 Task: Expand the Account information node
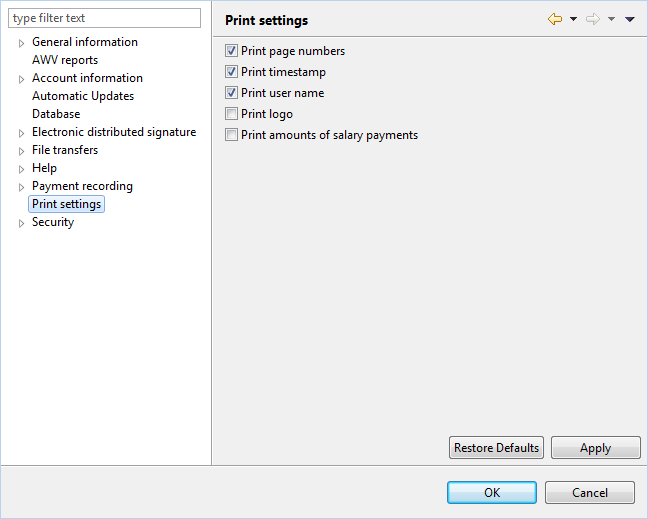(21, 79)
